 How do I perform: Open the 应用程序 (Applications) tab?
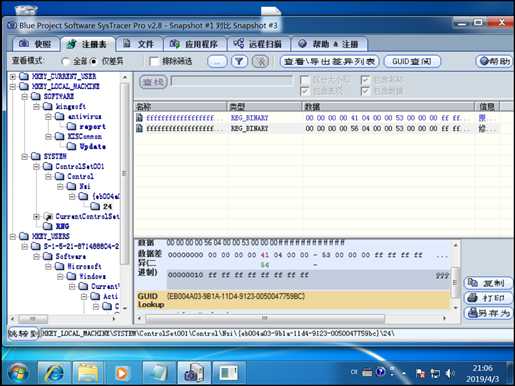[x=194, y=44]
